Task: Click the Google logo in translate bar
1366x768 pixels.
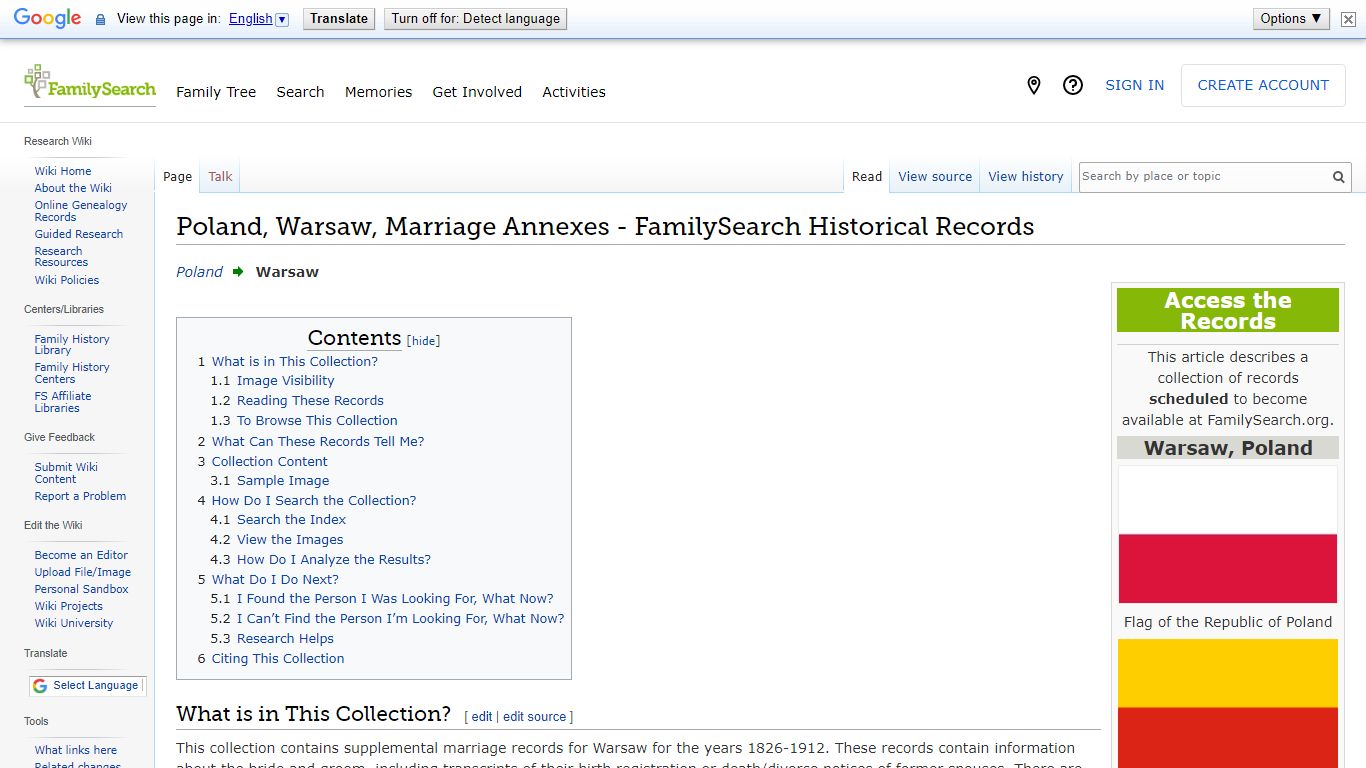Action: pyautogui.click(x=47, y=19)
